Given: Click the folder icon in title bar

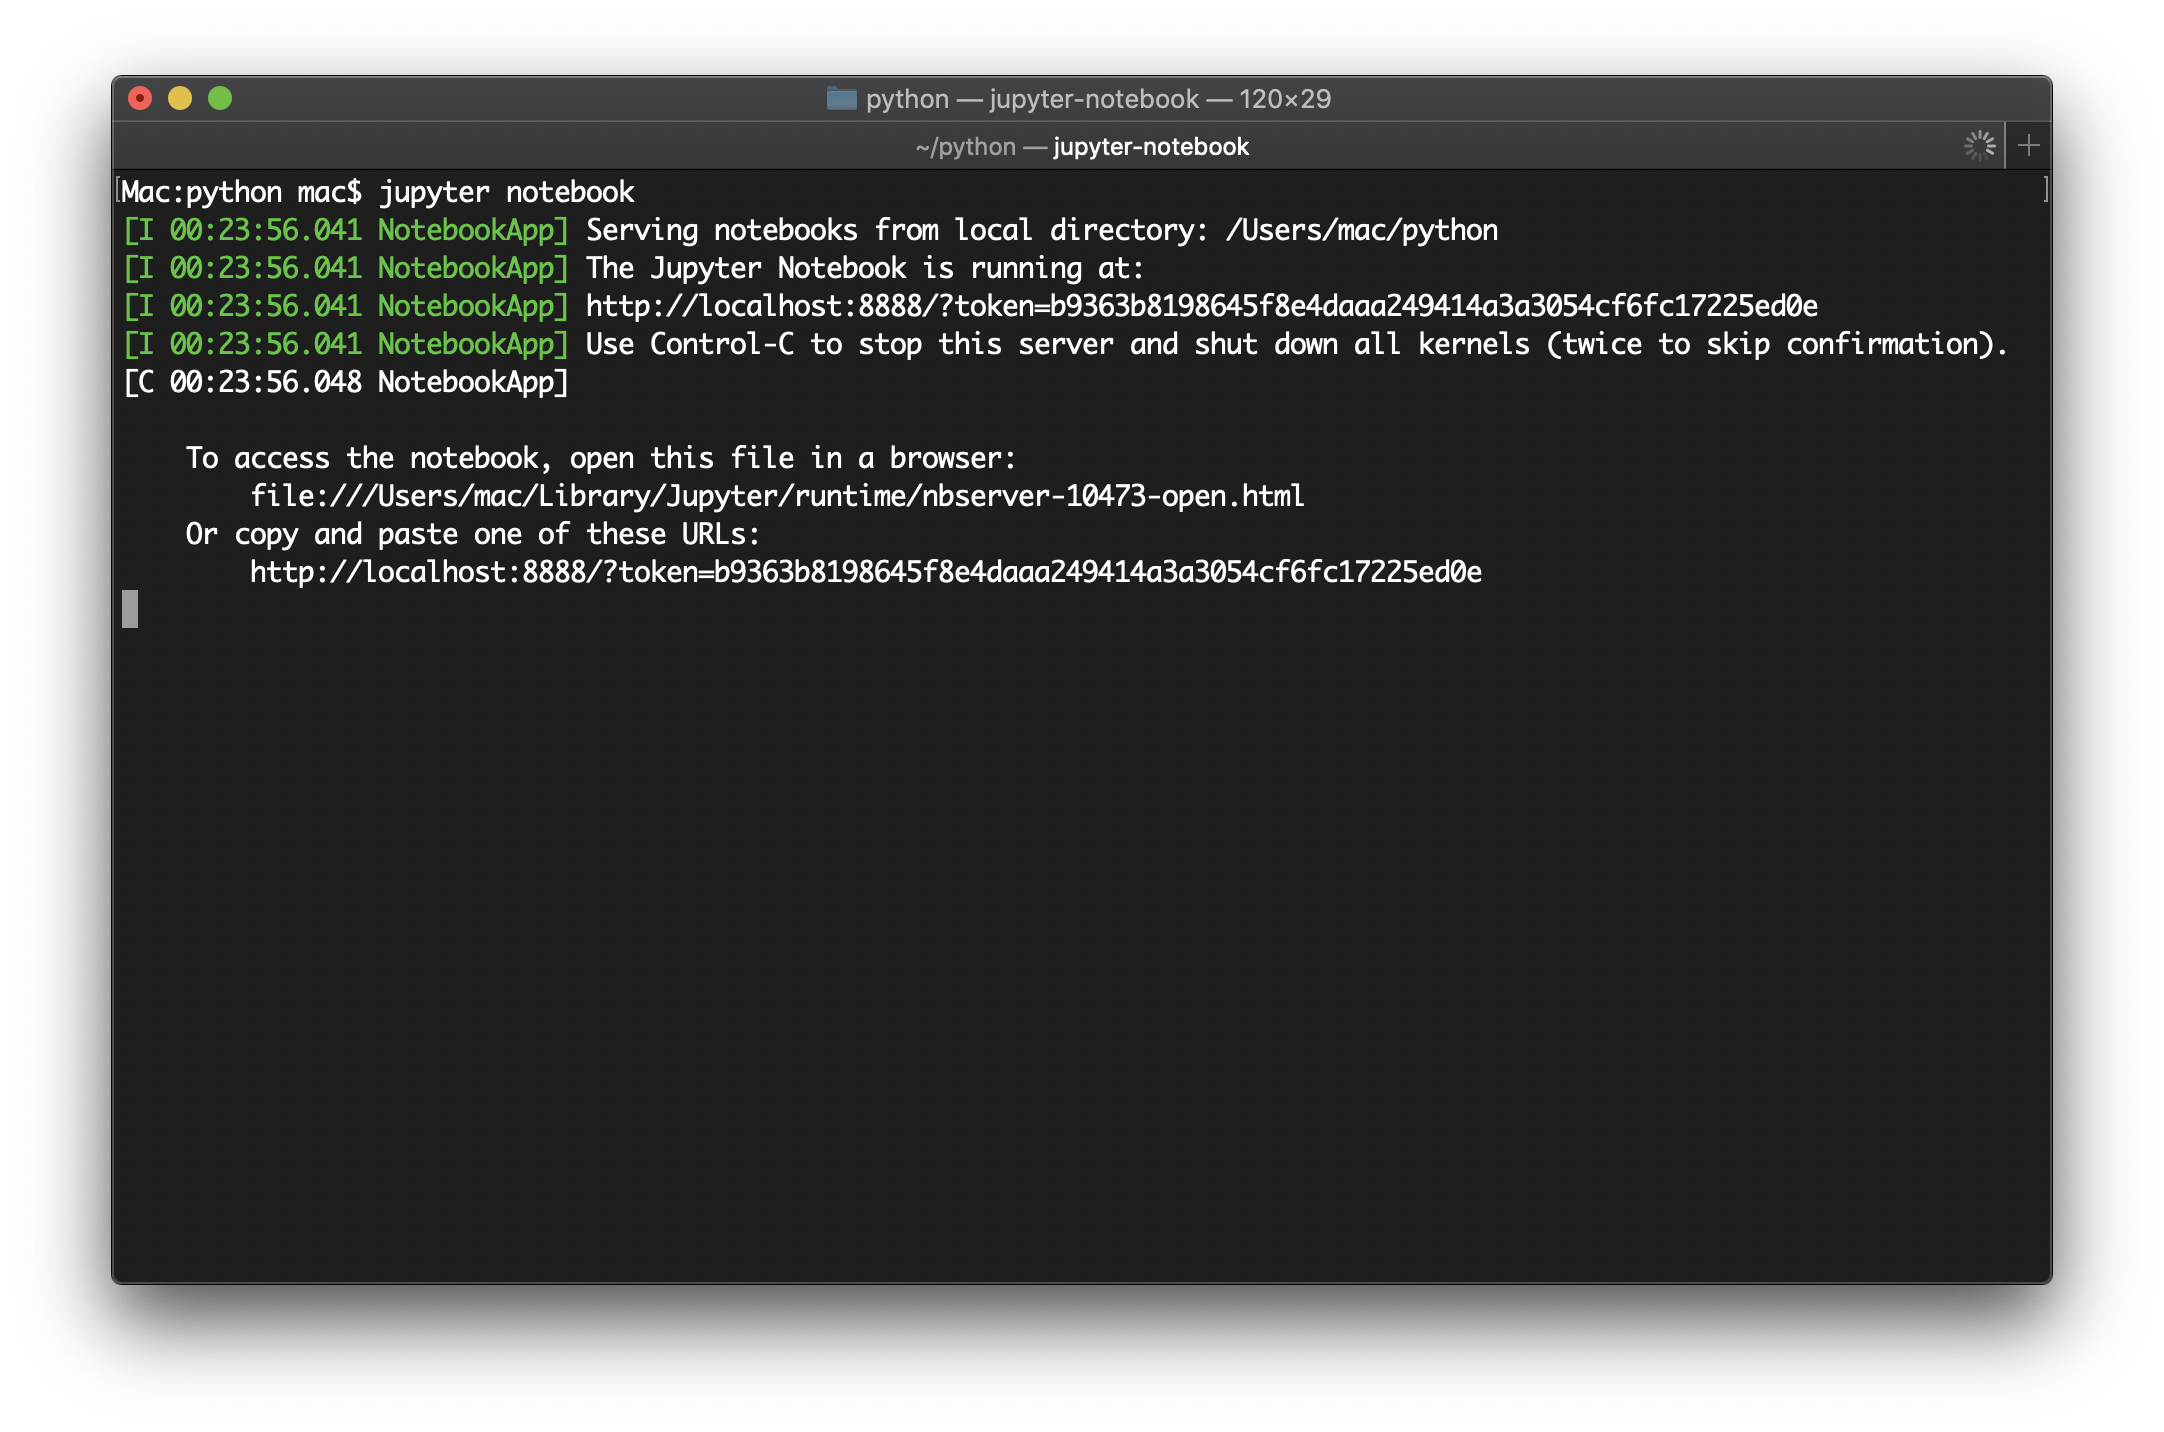Looking at the screenshot, I should tap(842, 98).
